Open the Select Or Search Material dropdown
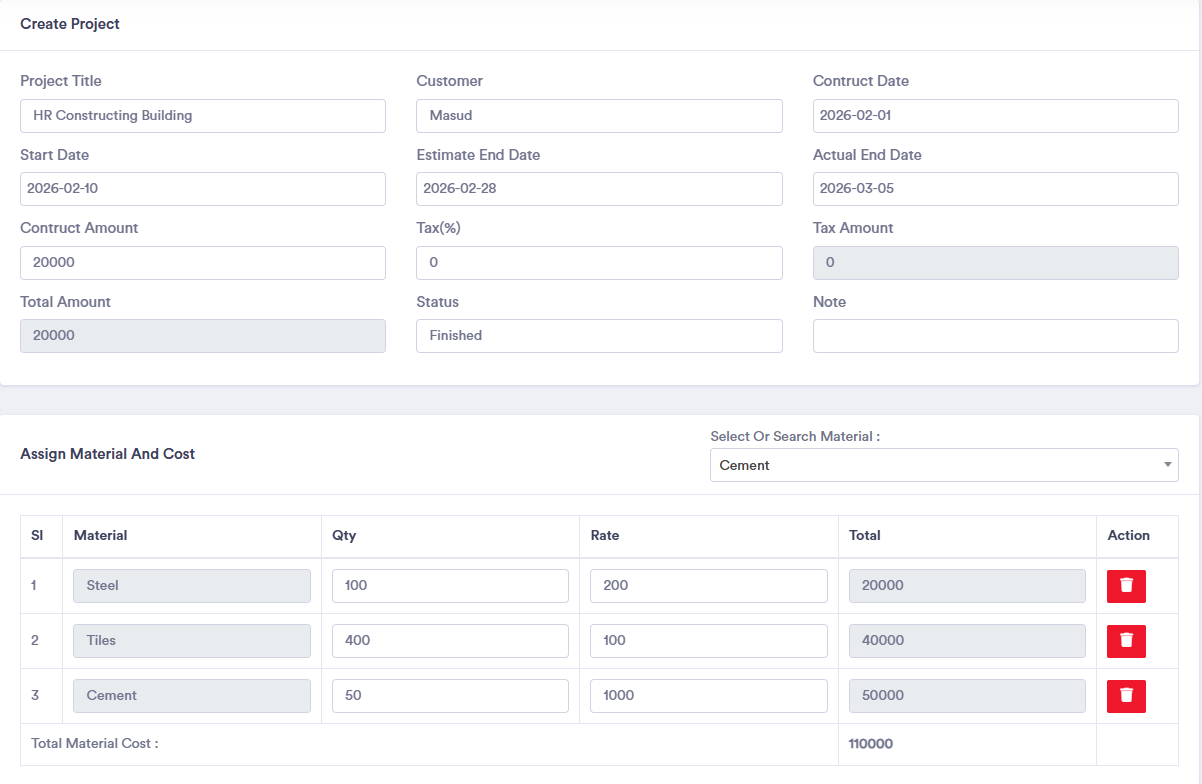1202x784 pixels. tap(943, 465)
